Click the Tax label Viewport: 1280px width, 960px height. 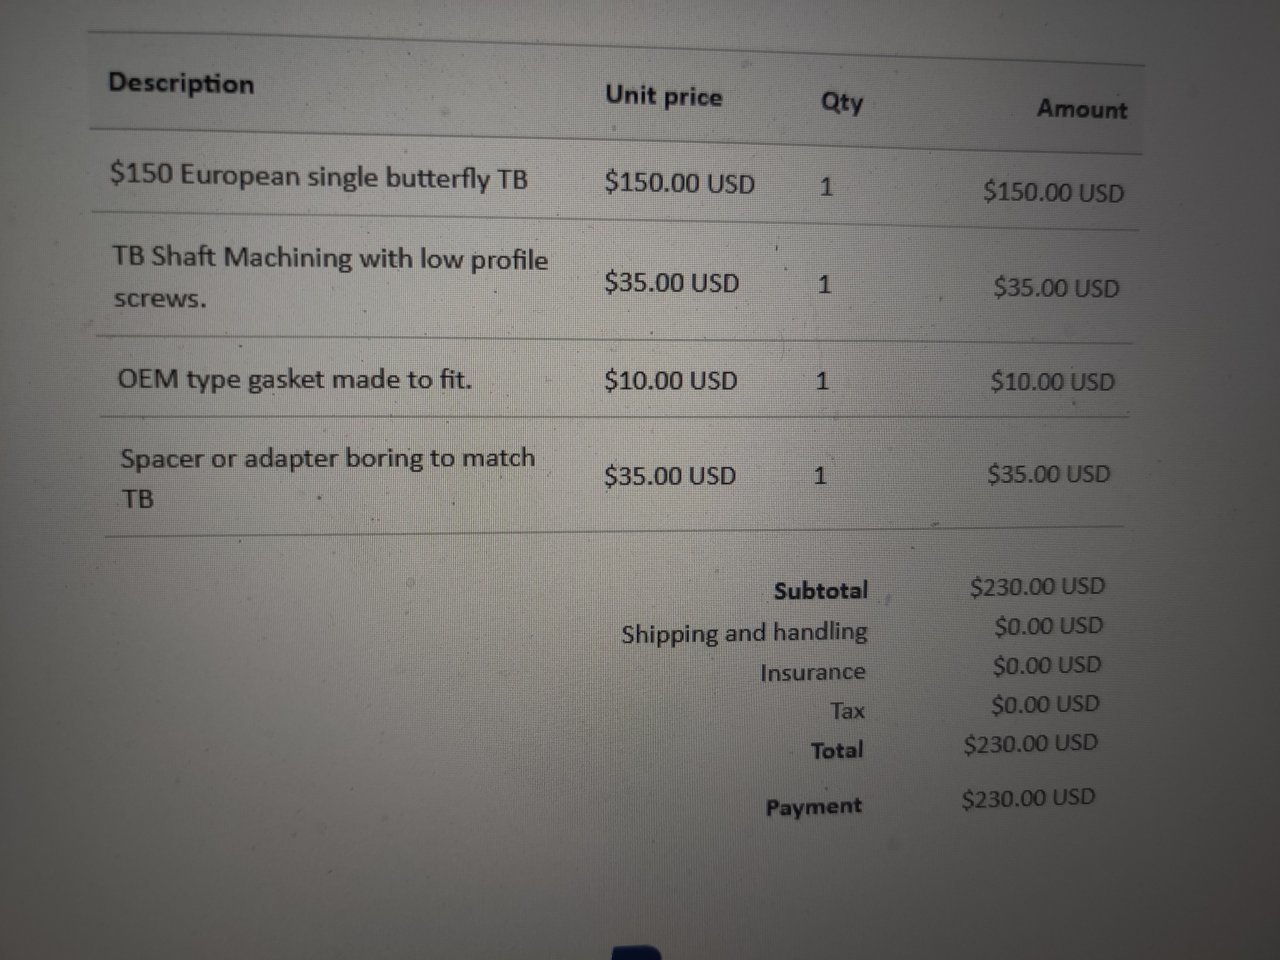point(847,711)
